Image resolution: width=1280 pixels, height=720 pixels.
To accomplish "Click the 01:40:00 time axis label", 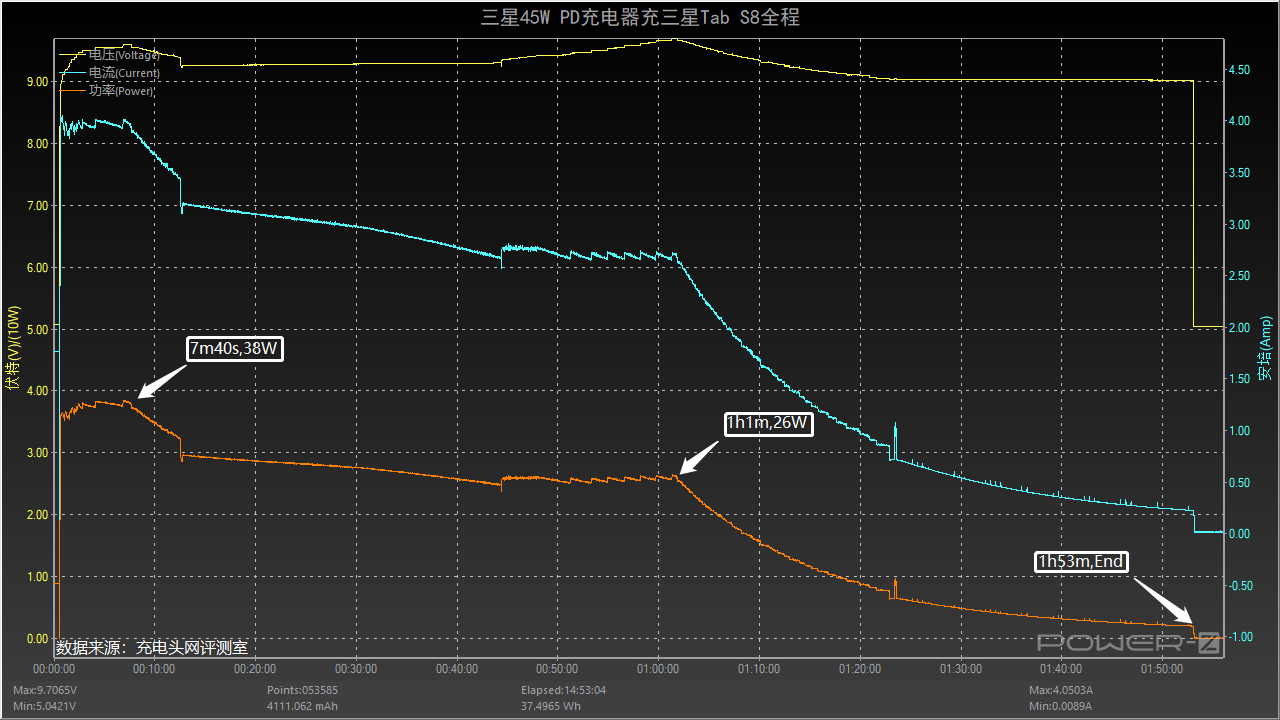I will click(x=1060, y=669).
